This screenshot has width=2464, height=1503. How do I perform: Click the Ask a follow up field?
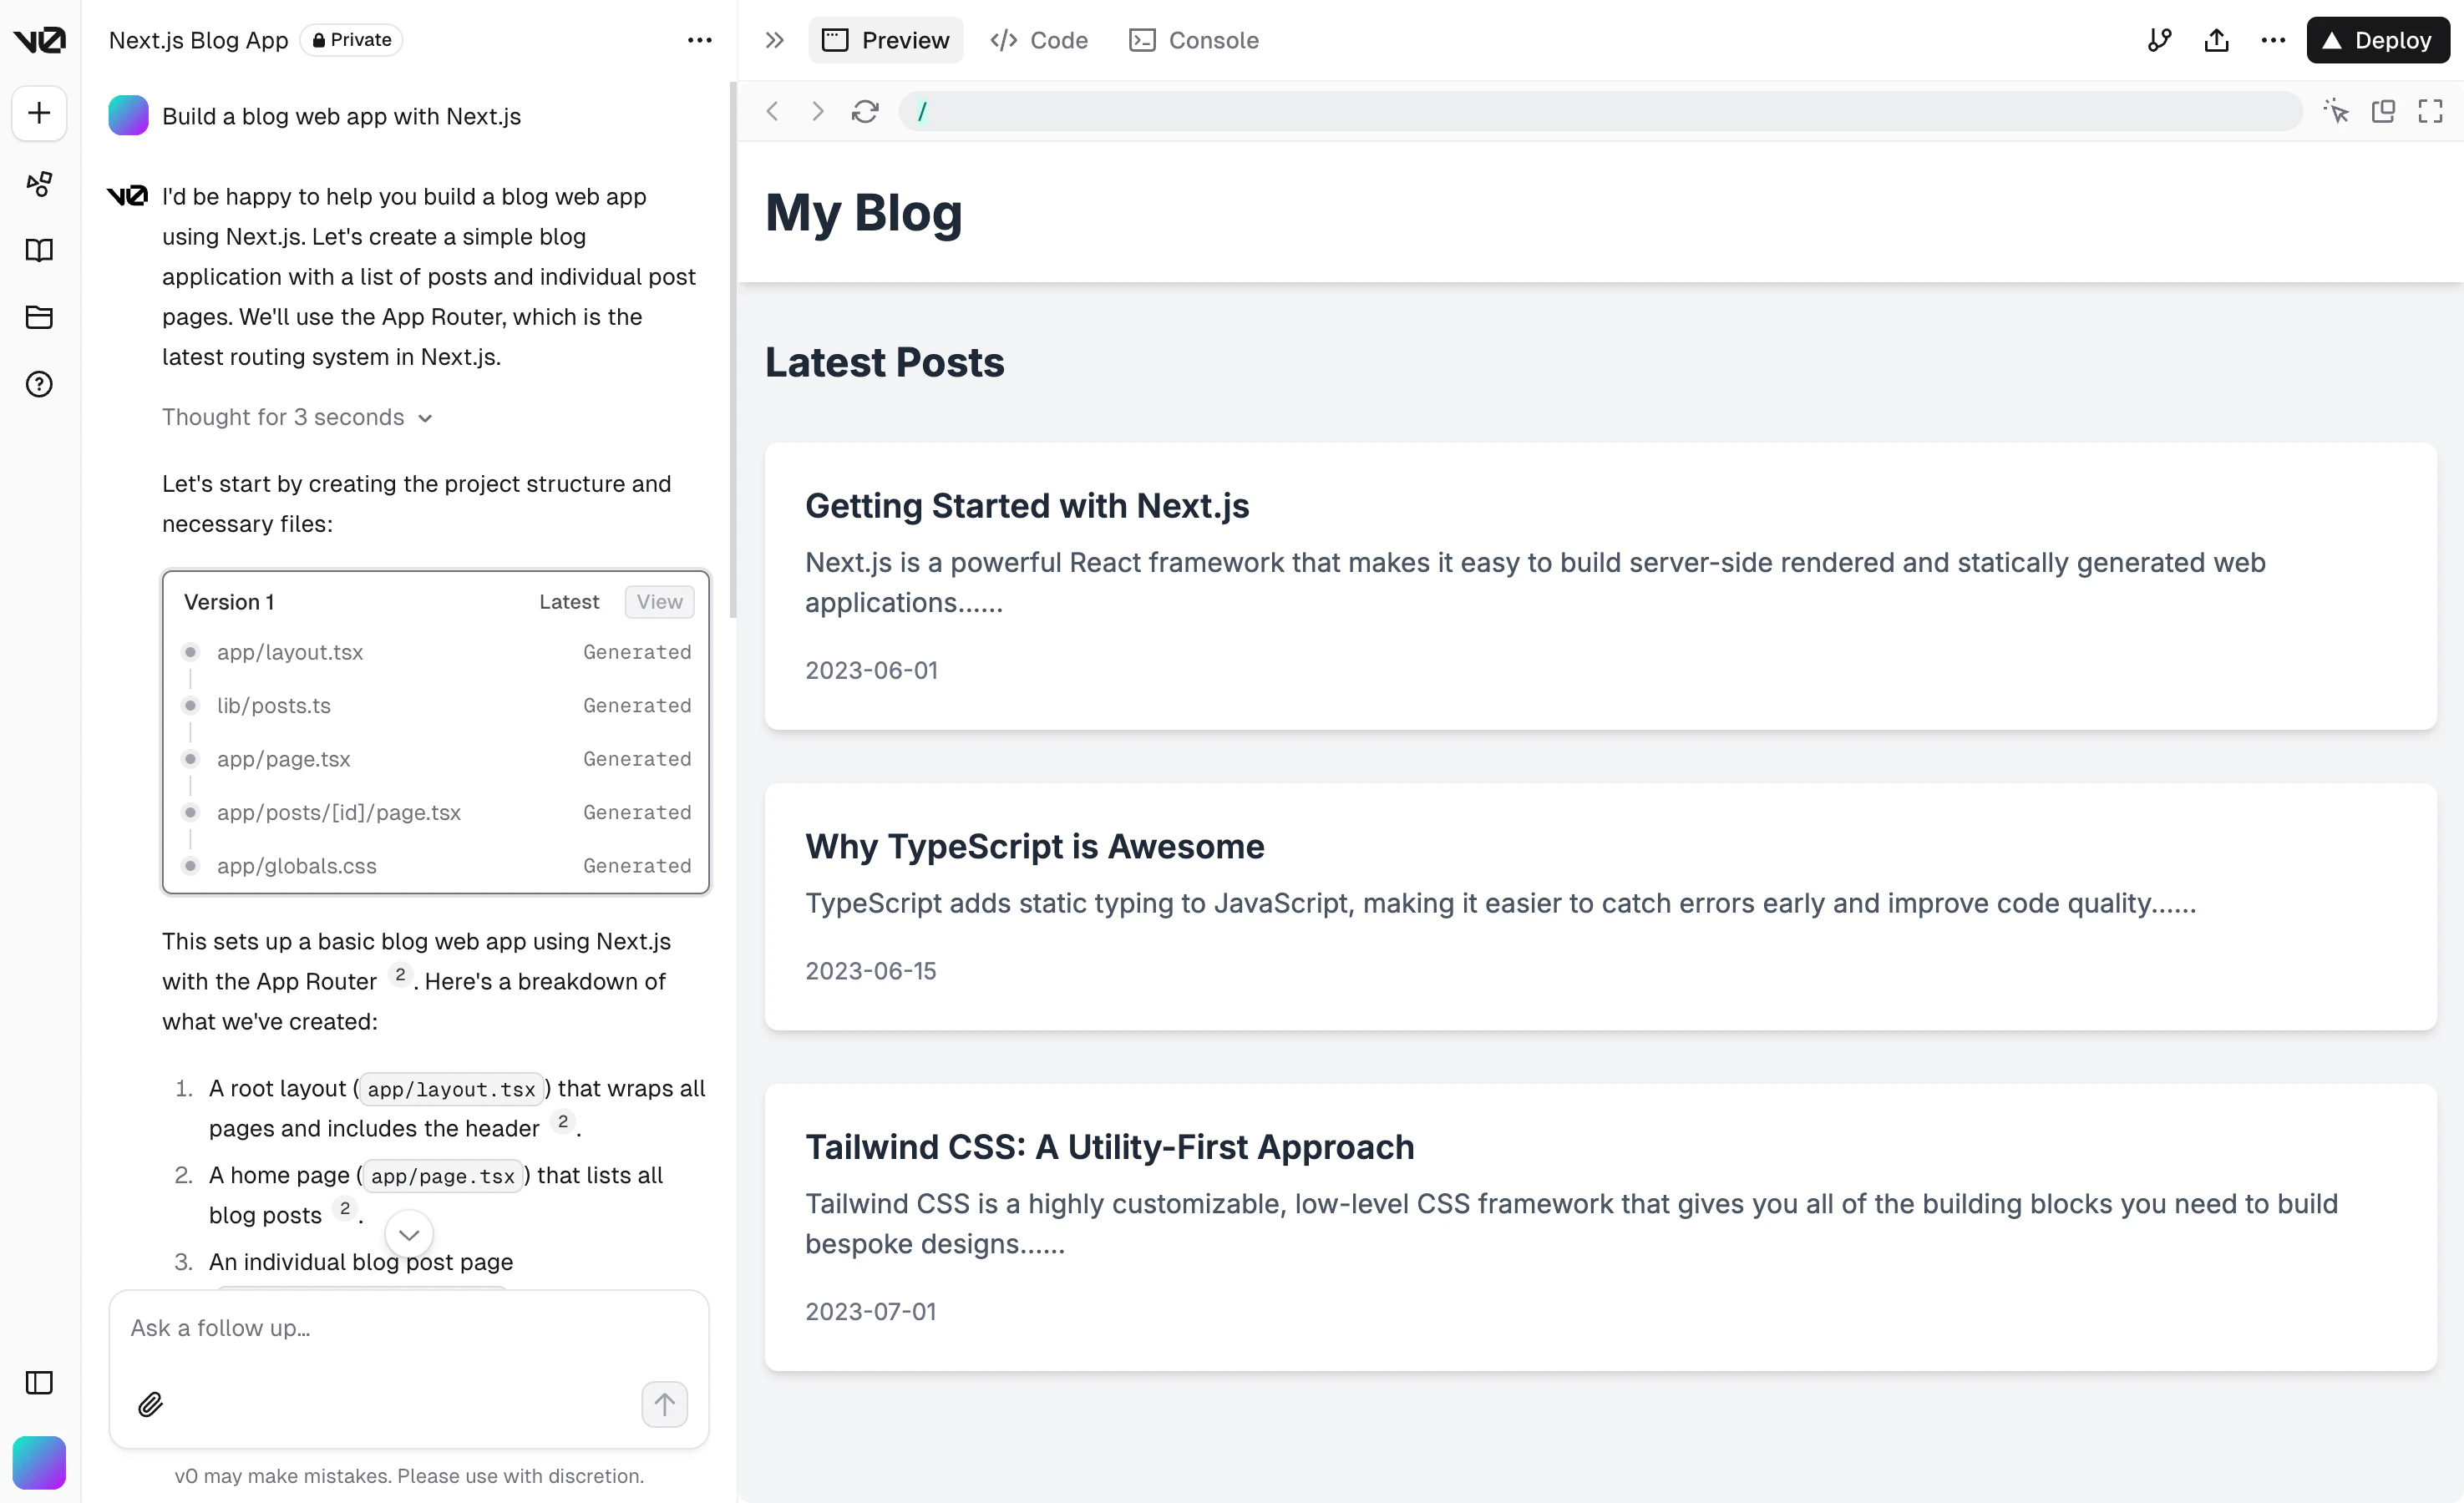(408, 1328)
